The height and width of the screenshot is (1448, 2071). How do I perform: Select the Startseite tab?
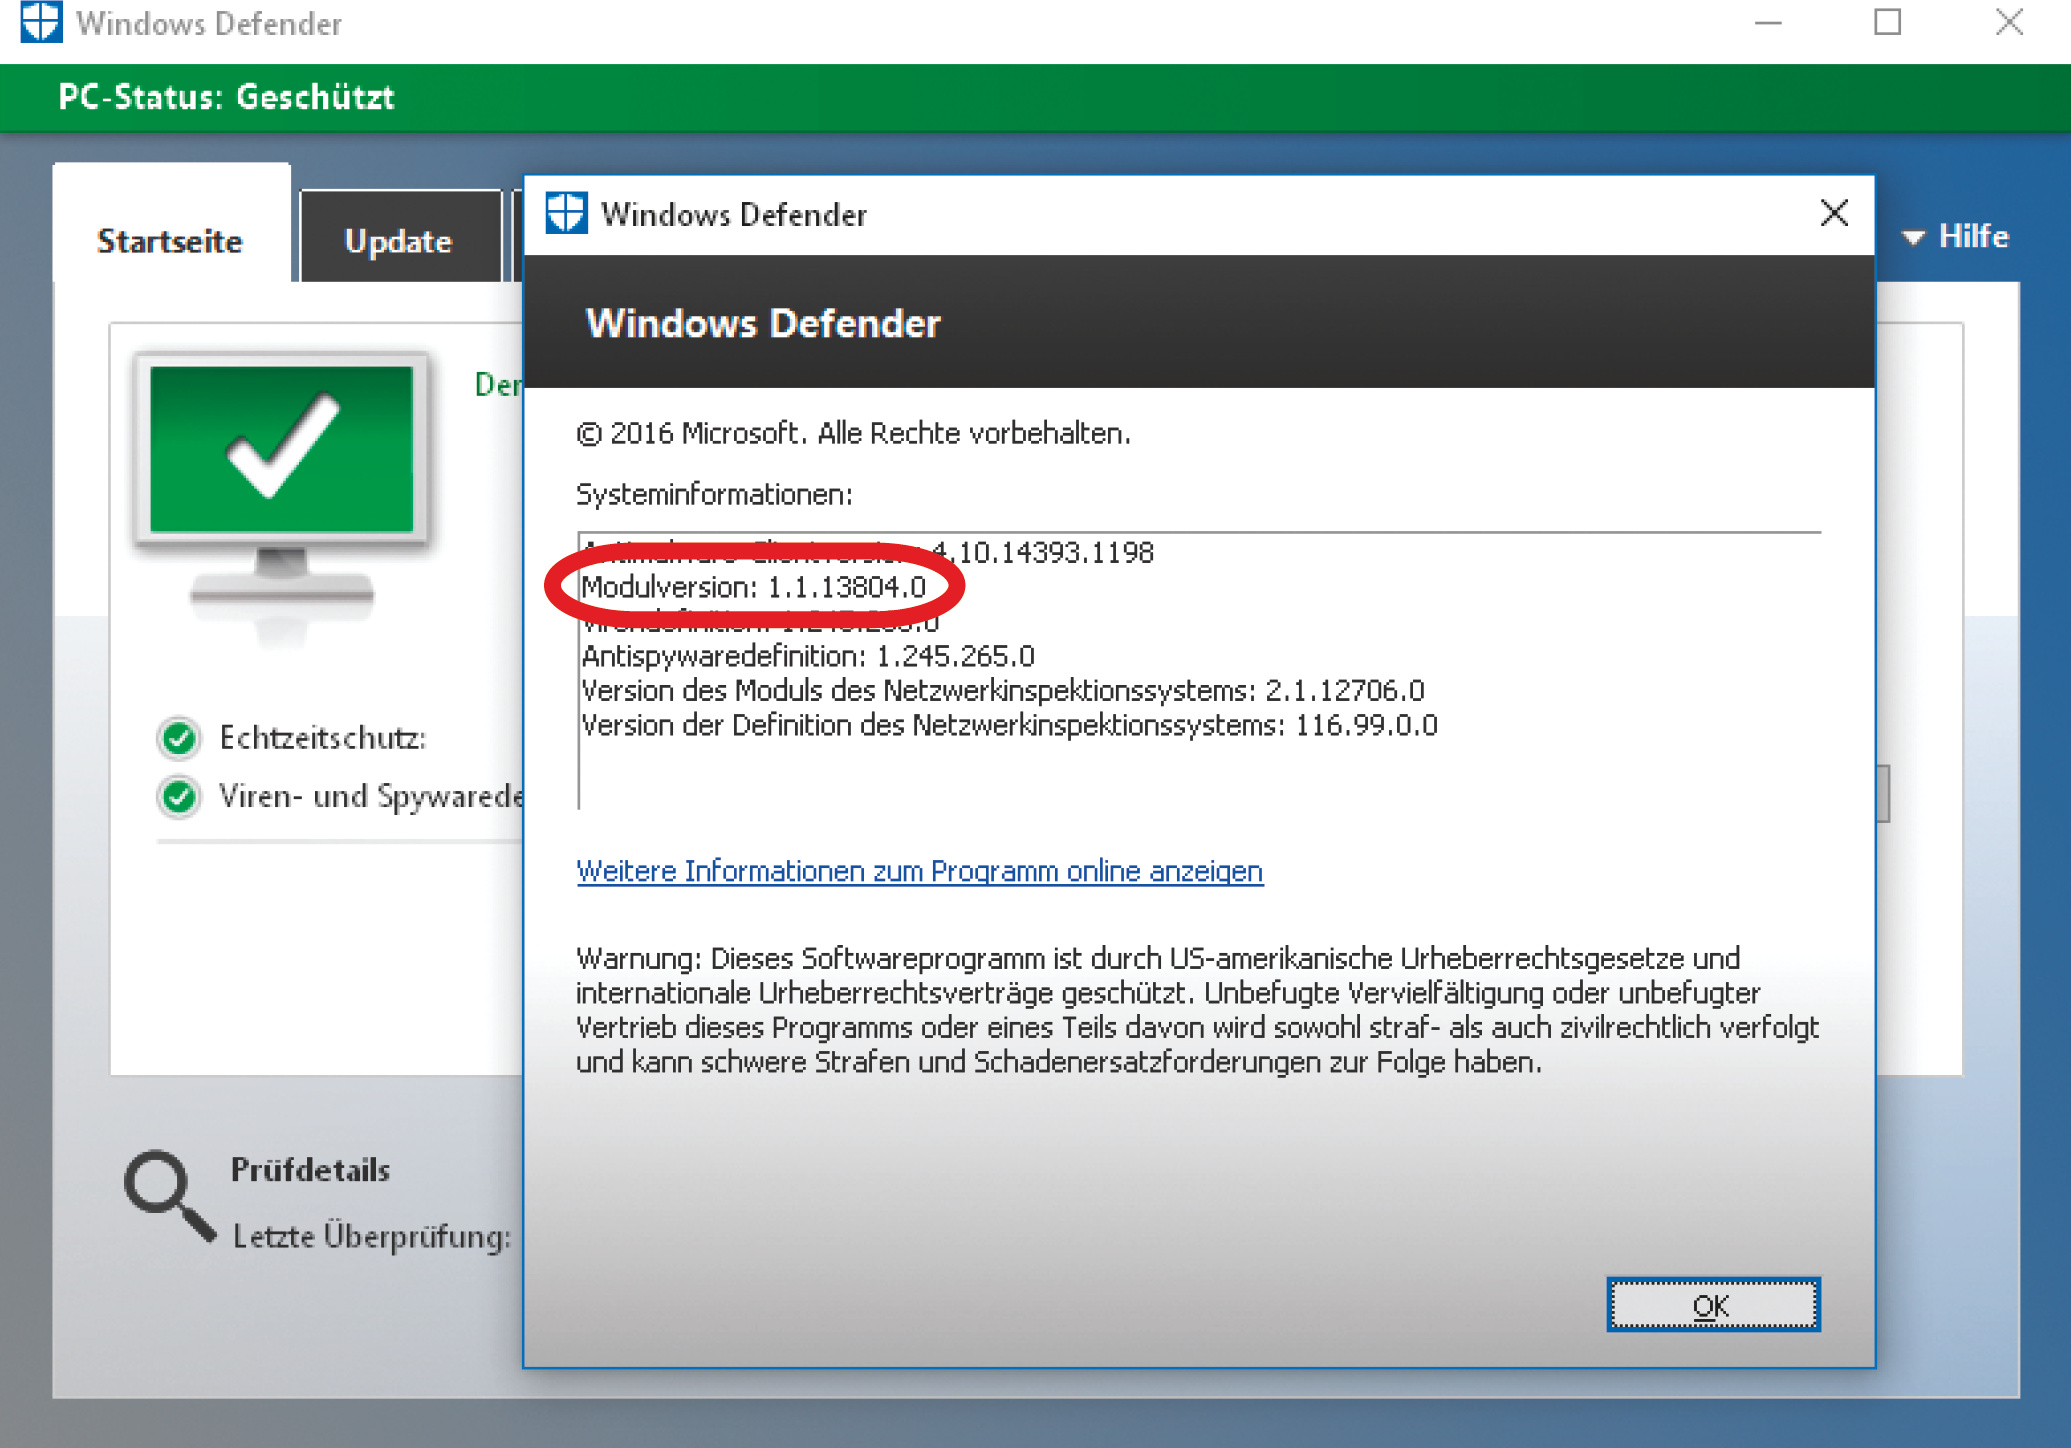click(x=170, y=240)
